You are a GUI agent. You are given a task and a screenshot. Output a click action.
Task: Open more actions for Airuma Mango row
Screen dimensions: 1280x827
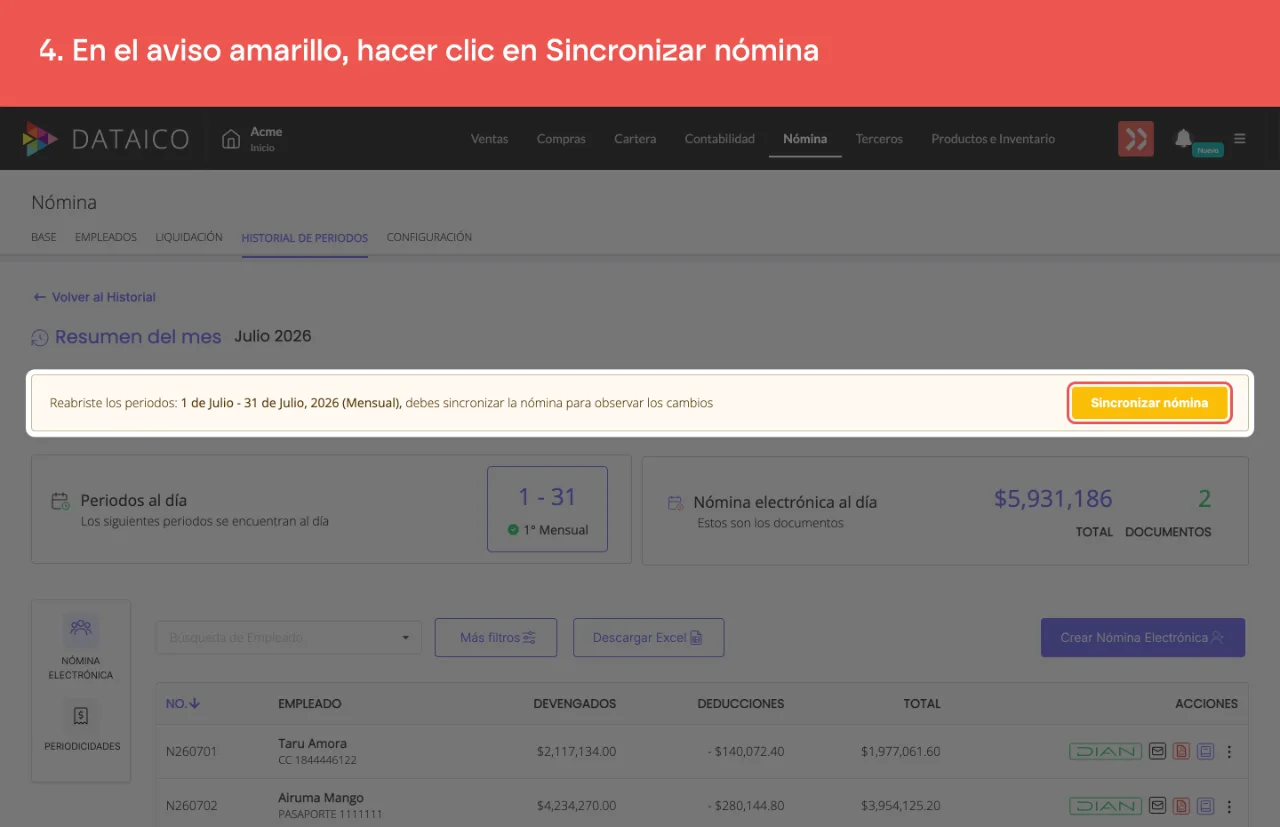(x=1230, y=805)
